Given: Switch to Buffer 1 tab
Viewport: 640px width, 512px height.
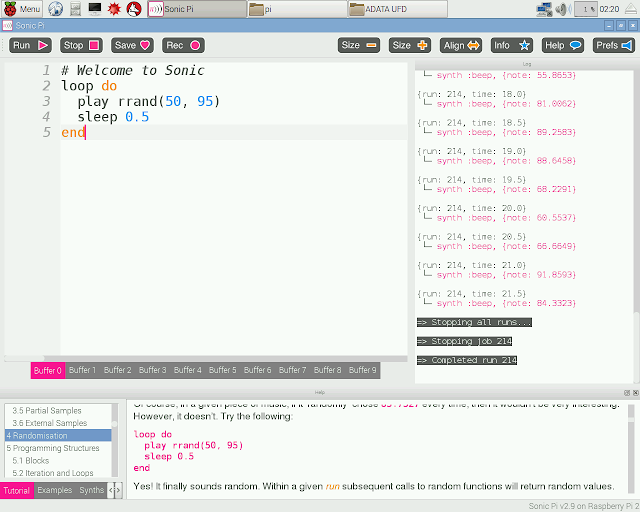Looking at the screenshot, I should click(82, 370).
